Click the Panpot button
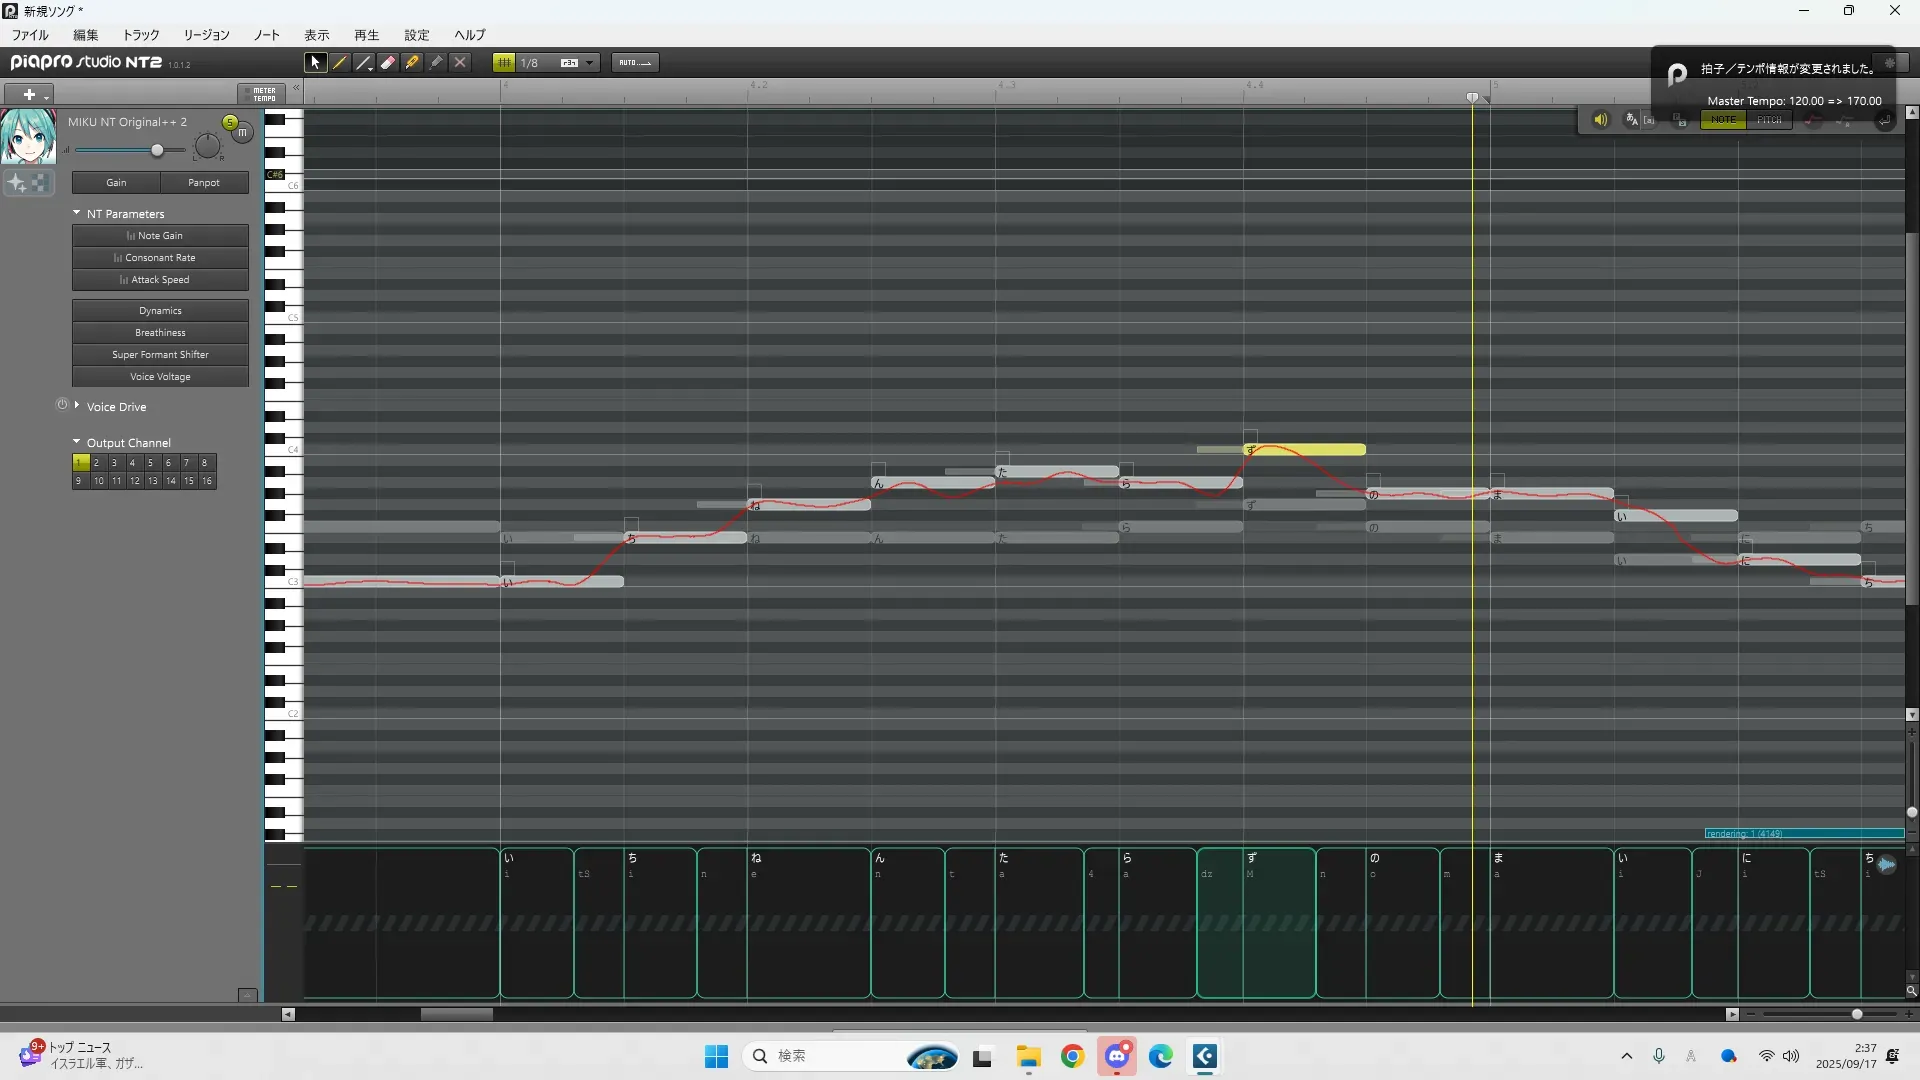Screen dimensions: 1920x1080 coord(204,182)
